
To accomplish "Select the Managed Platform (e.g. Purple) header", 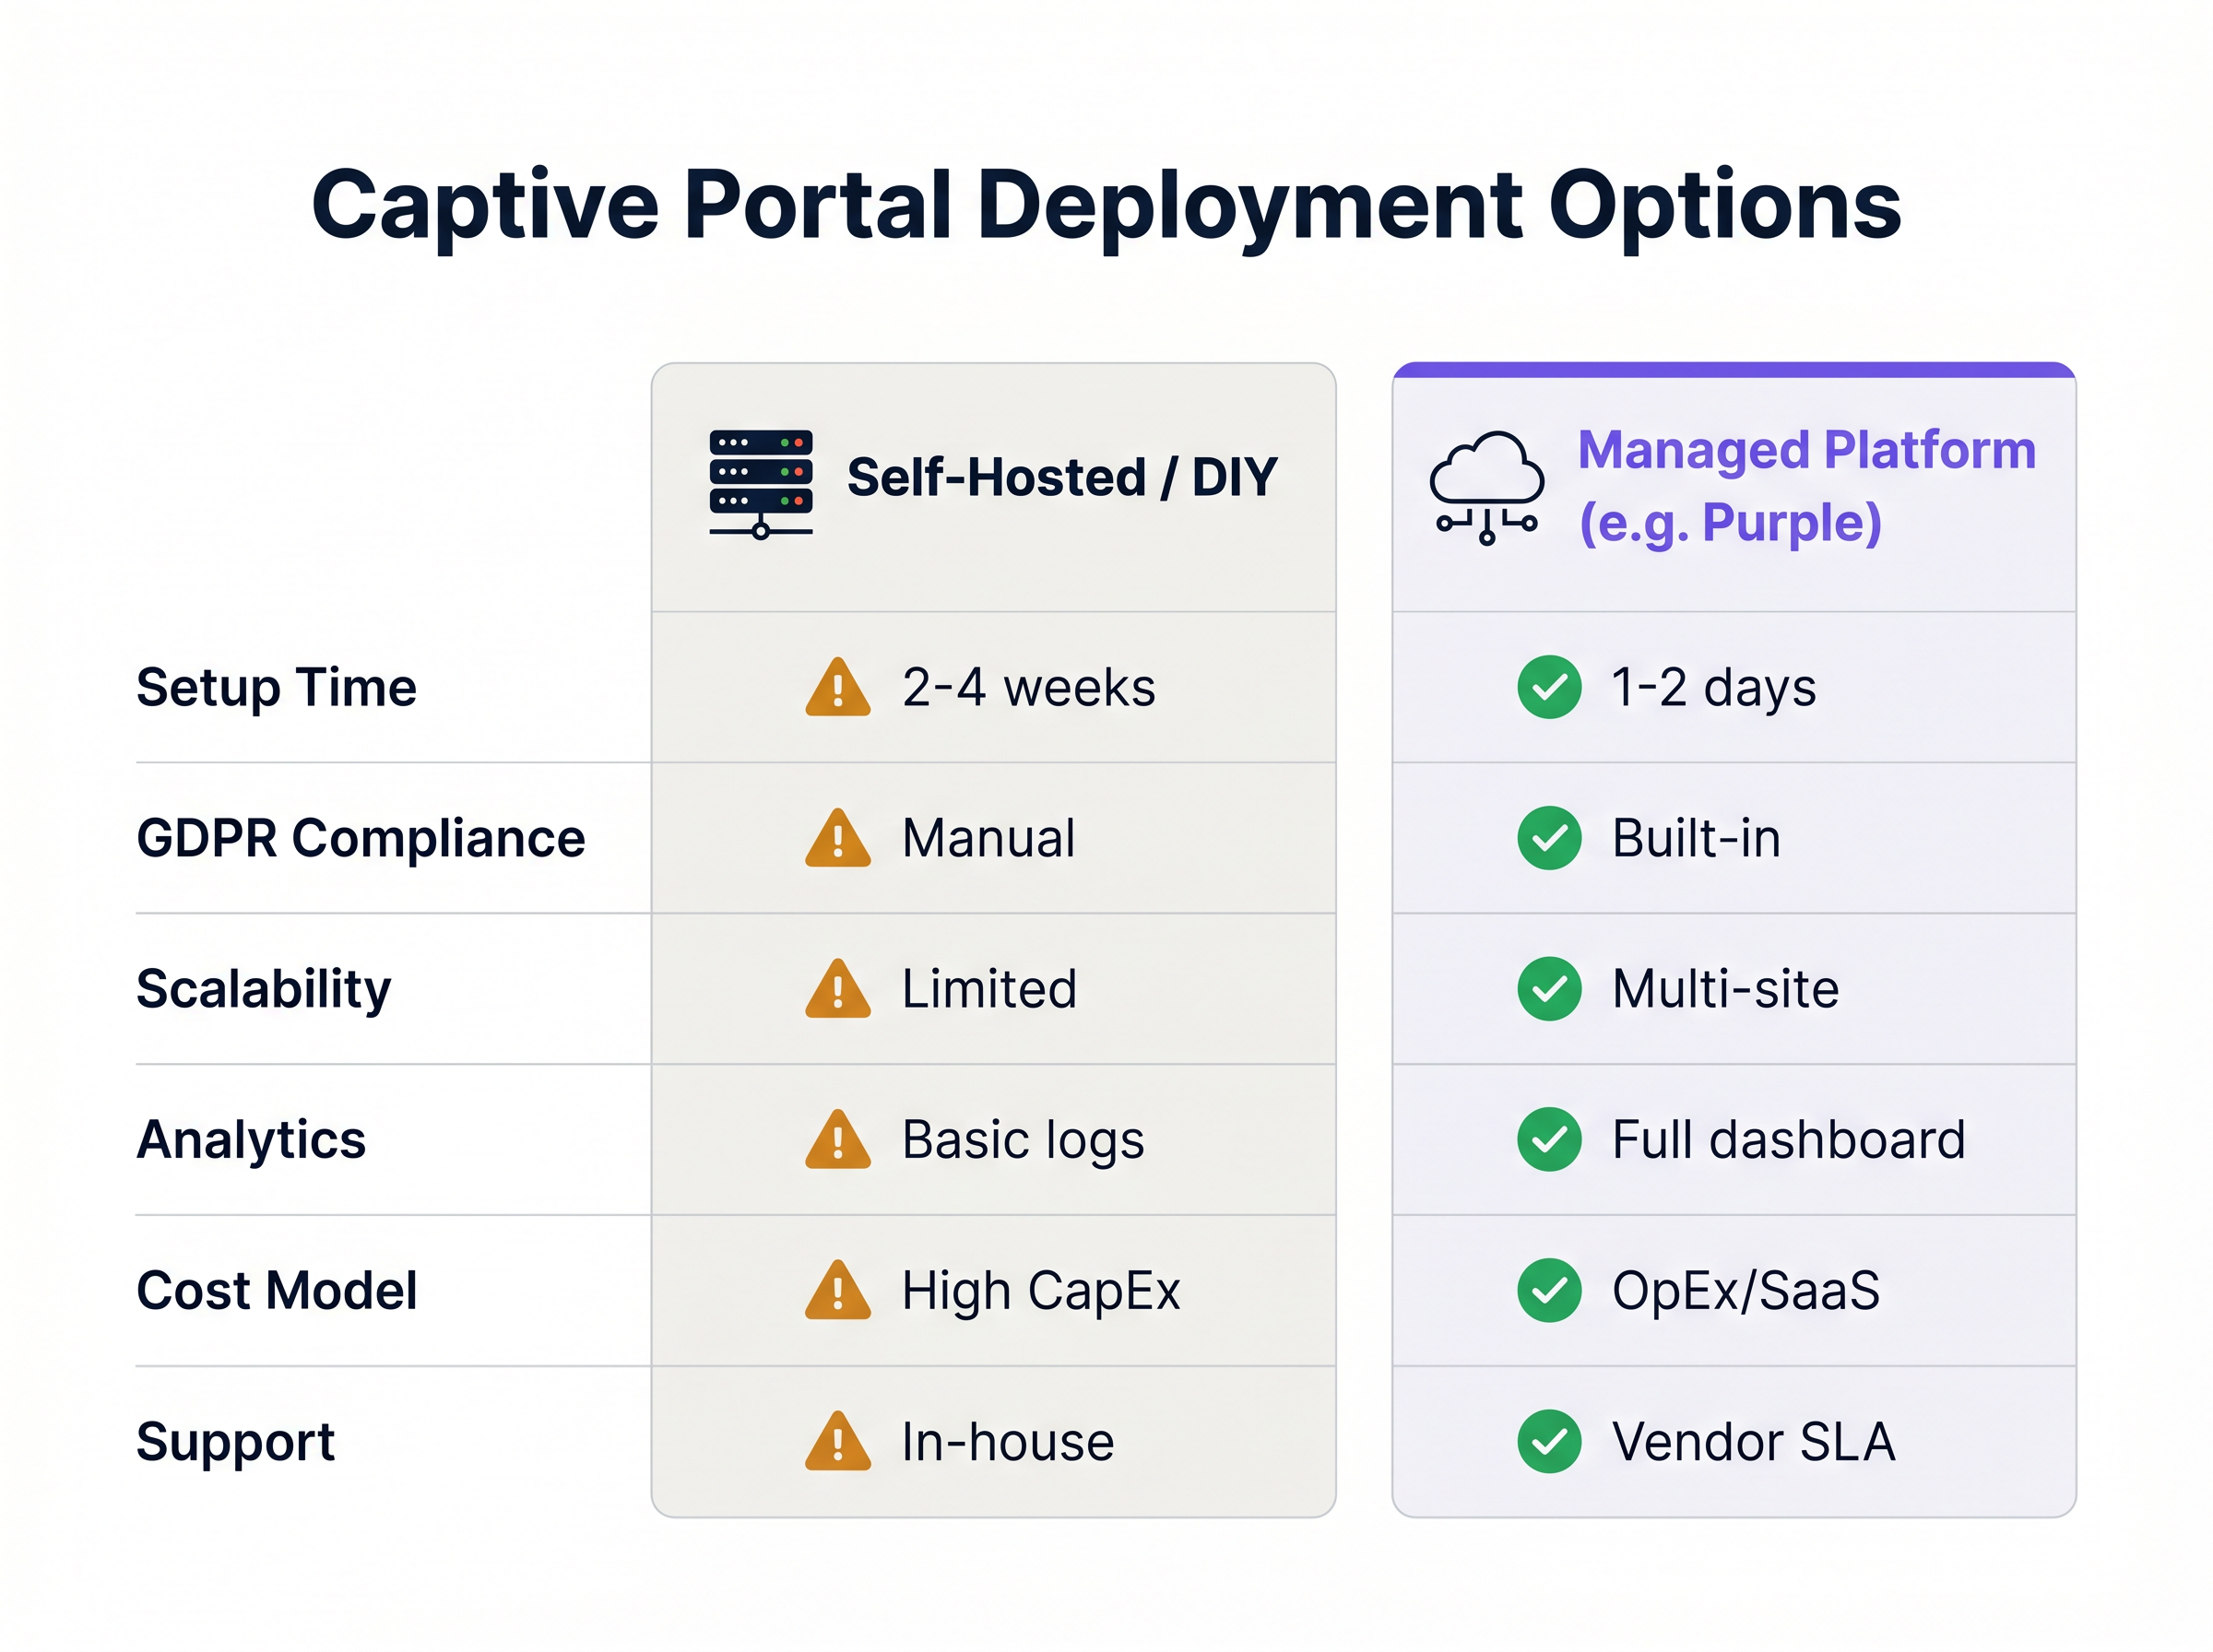I will point(1806,486).
